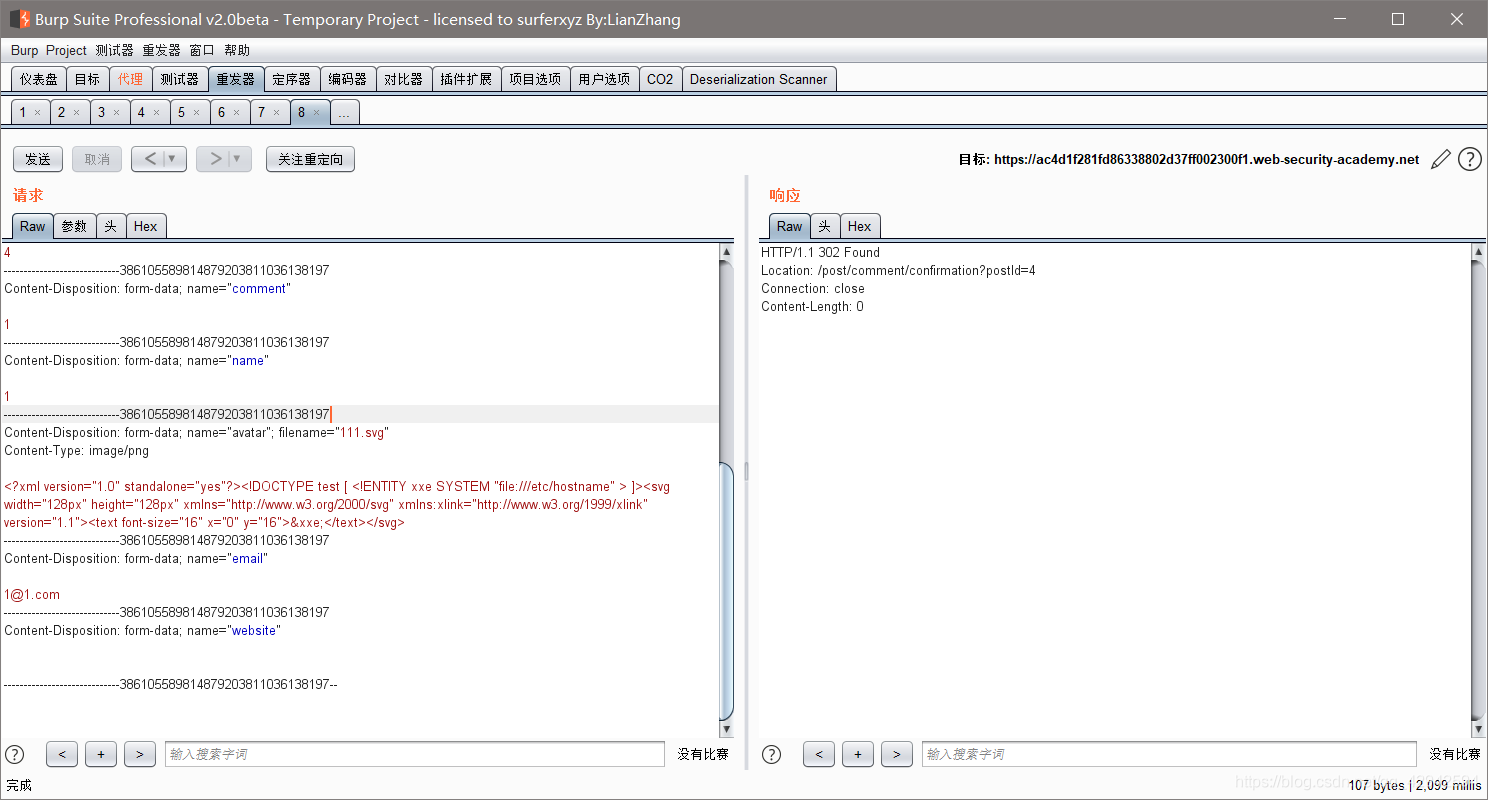Click 发送 send button
Screen dimensions: 1488x800
coord(38,159)
